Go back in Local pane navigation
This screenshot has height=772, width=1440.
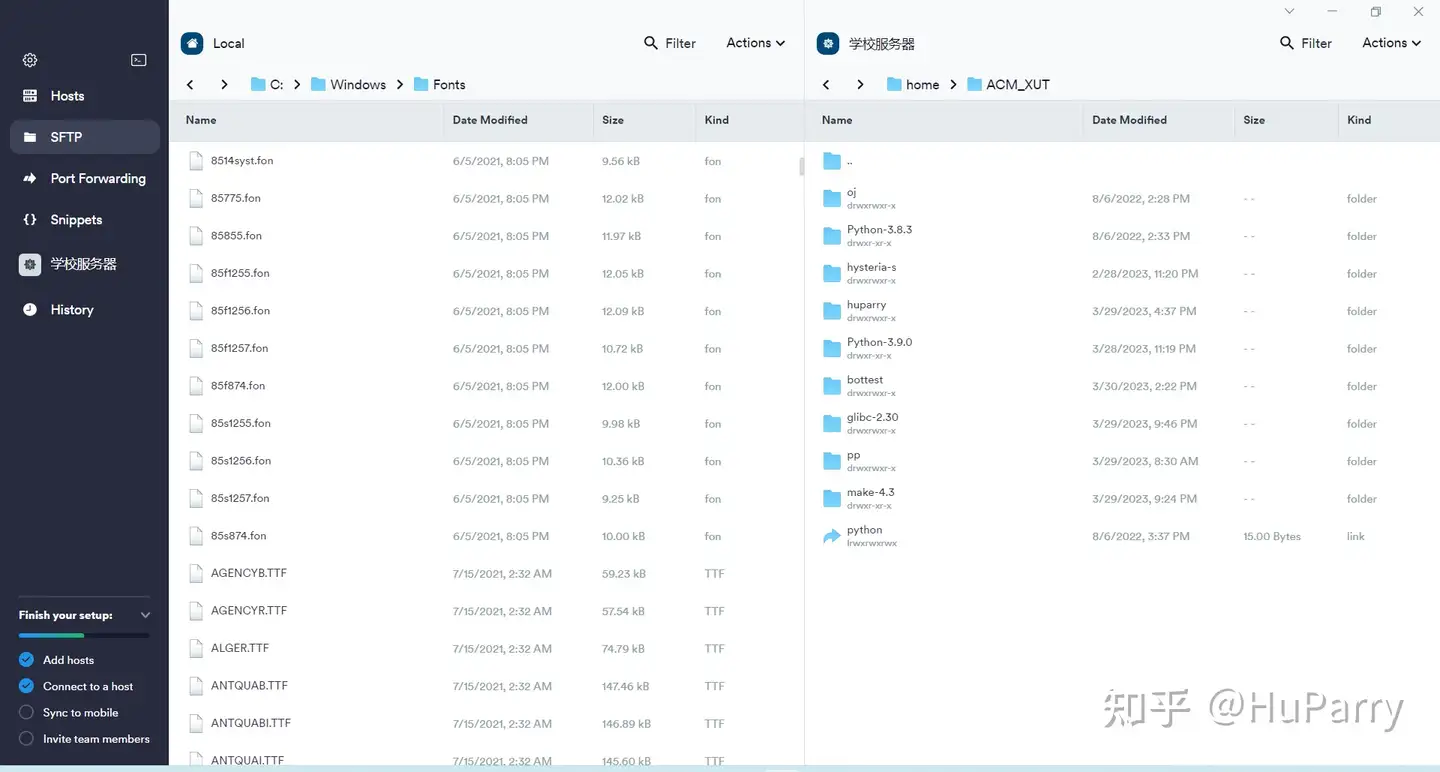[190, 85]
